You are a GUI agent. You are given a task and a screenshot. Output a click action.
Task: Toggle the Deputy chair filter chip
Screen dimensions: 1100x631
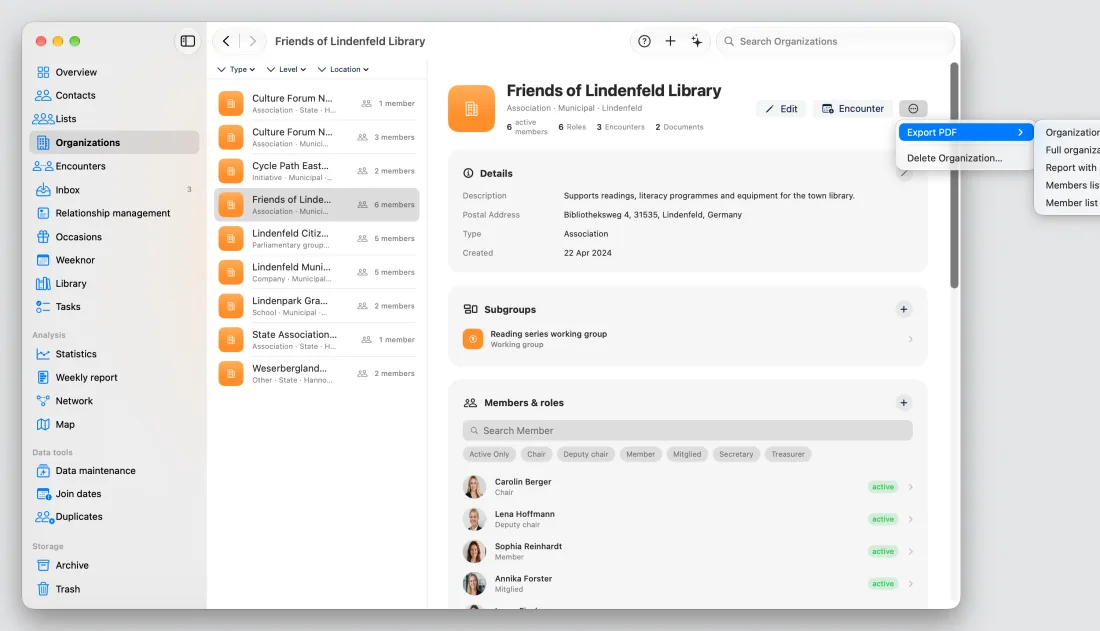pos(586,454)
